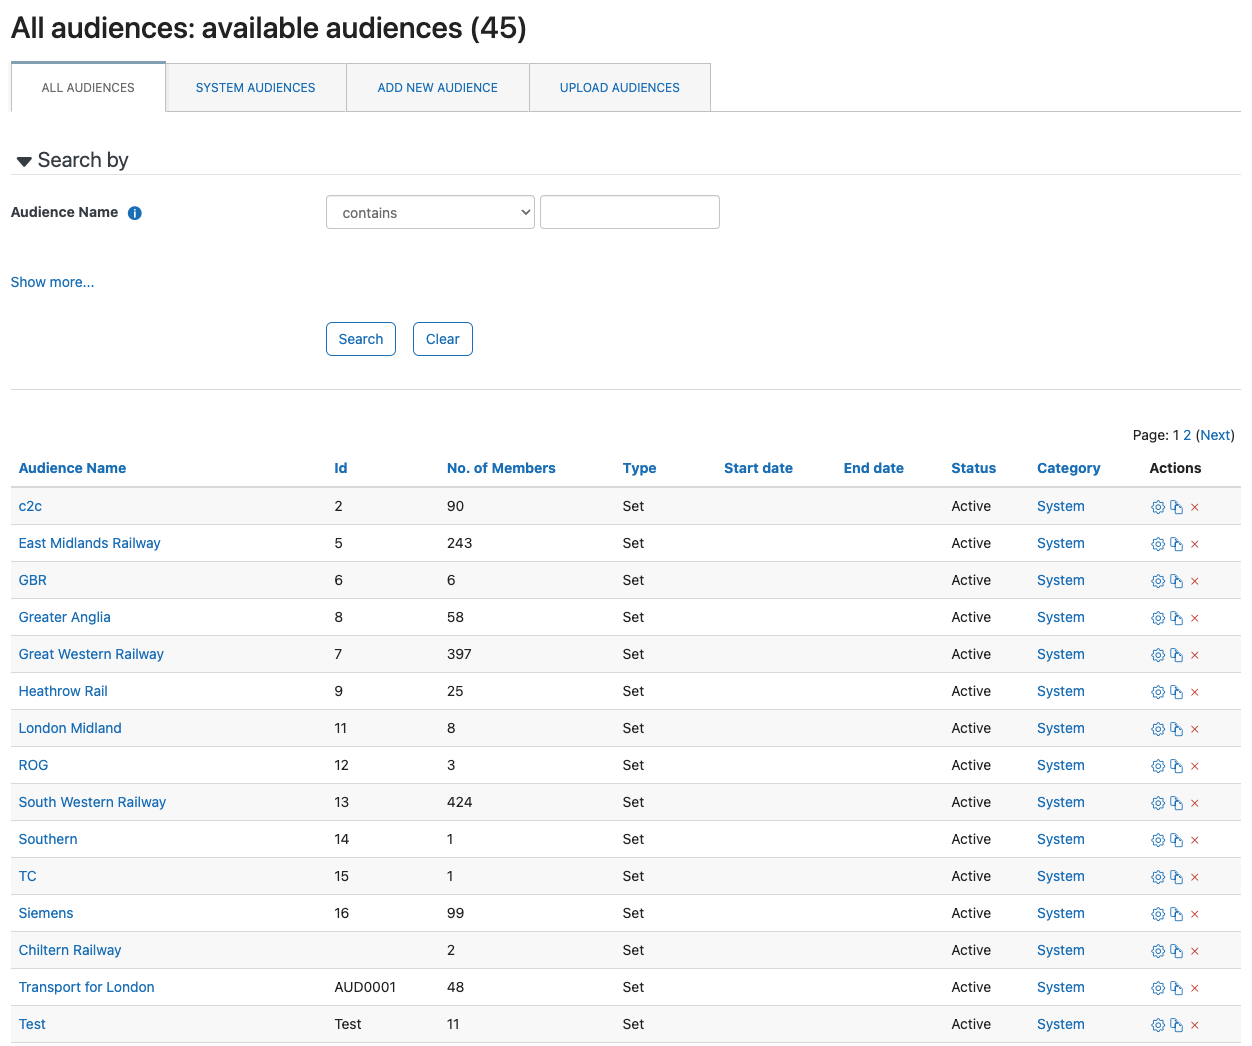This screenshot has height=1046, width=1252.
Task: Open London Midland audience
Action: tap(70, 728)
